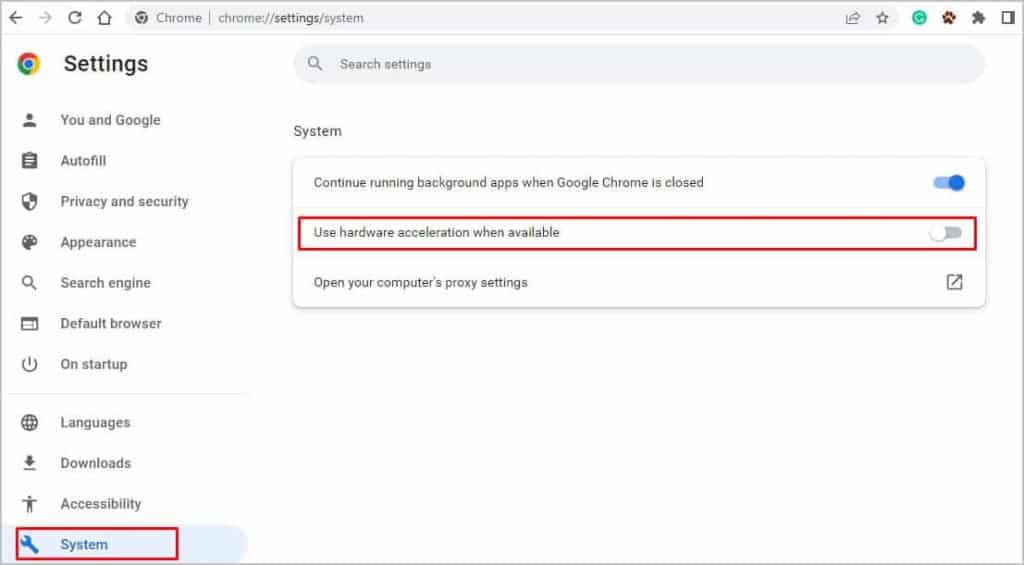Click the browser forward arrow
1024x565 pixels.
coord(45,18)
